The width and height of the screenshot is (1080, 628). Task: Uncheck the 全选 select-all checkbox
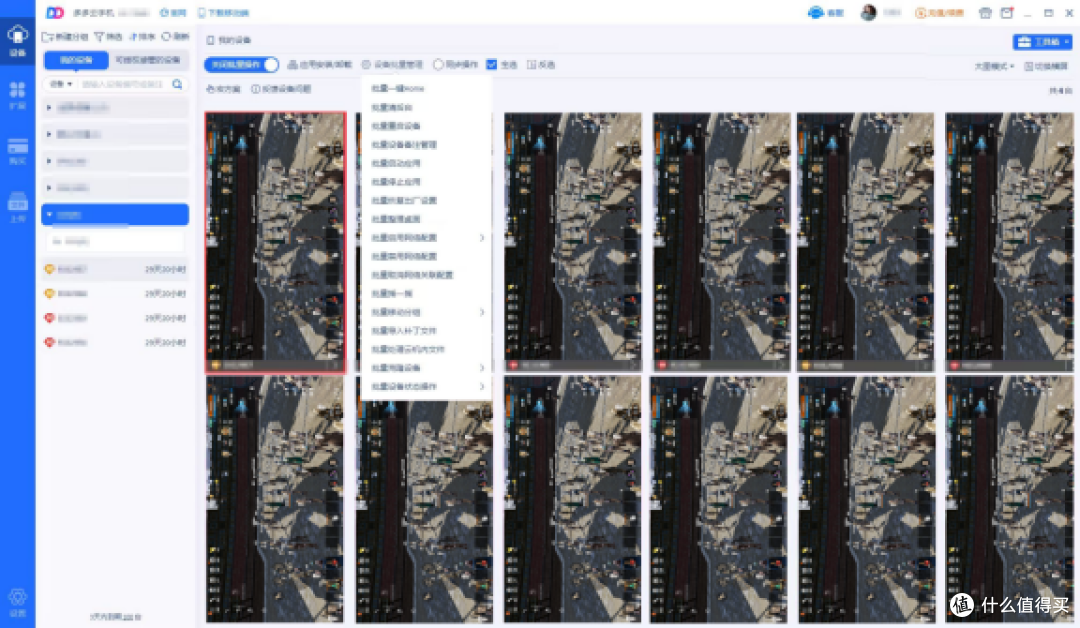coord(491,65)
